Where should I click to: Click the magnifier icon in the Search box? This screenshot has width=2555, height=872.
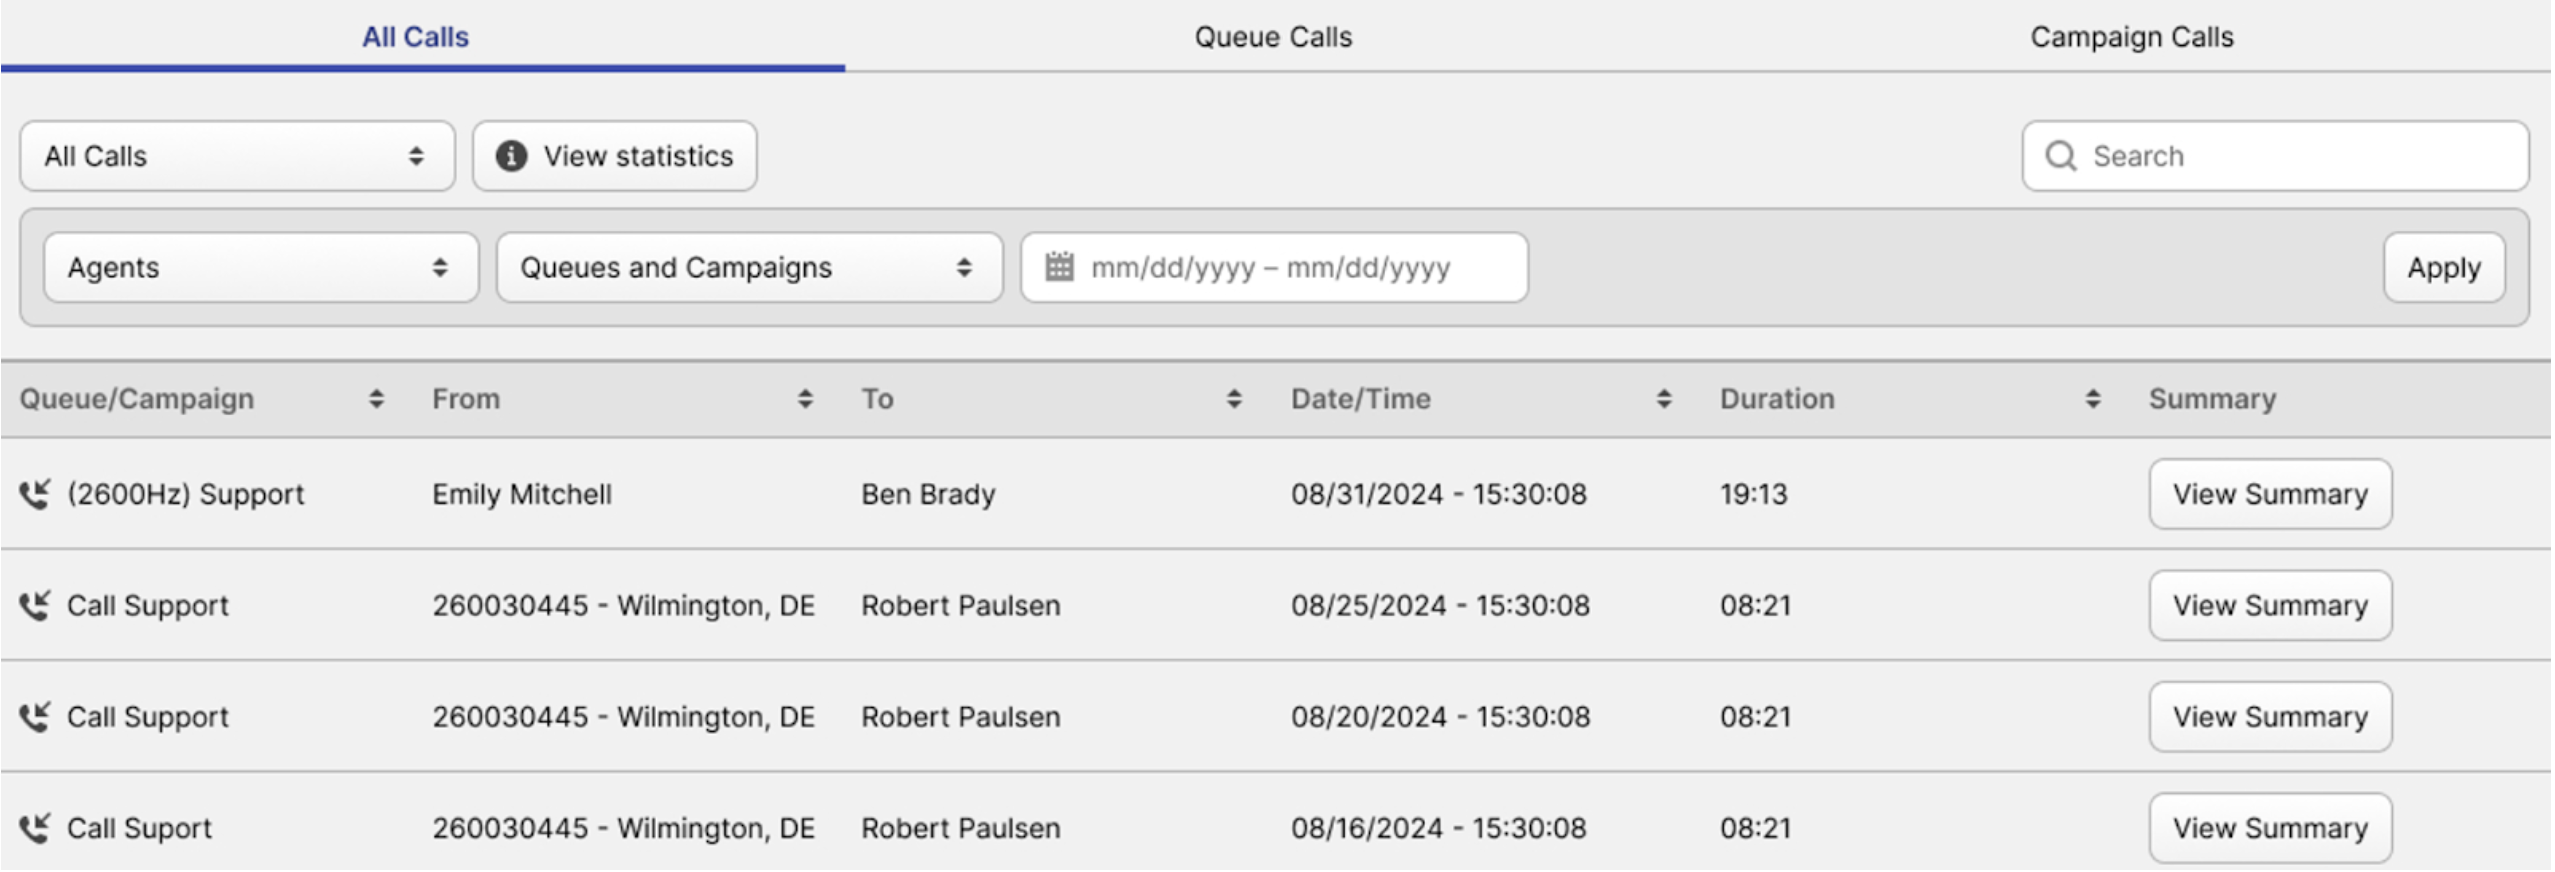pos(2060,156)
